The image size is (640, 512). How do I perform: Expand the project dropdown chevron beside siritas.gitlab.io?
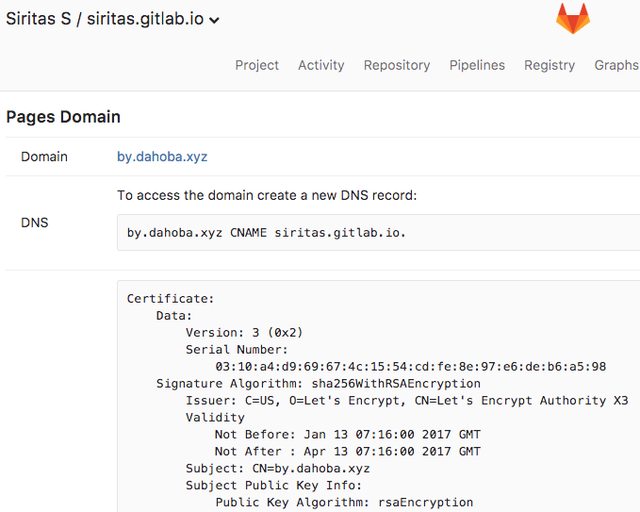(214, 21)
